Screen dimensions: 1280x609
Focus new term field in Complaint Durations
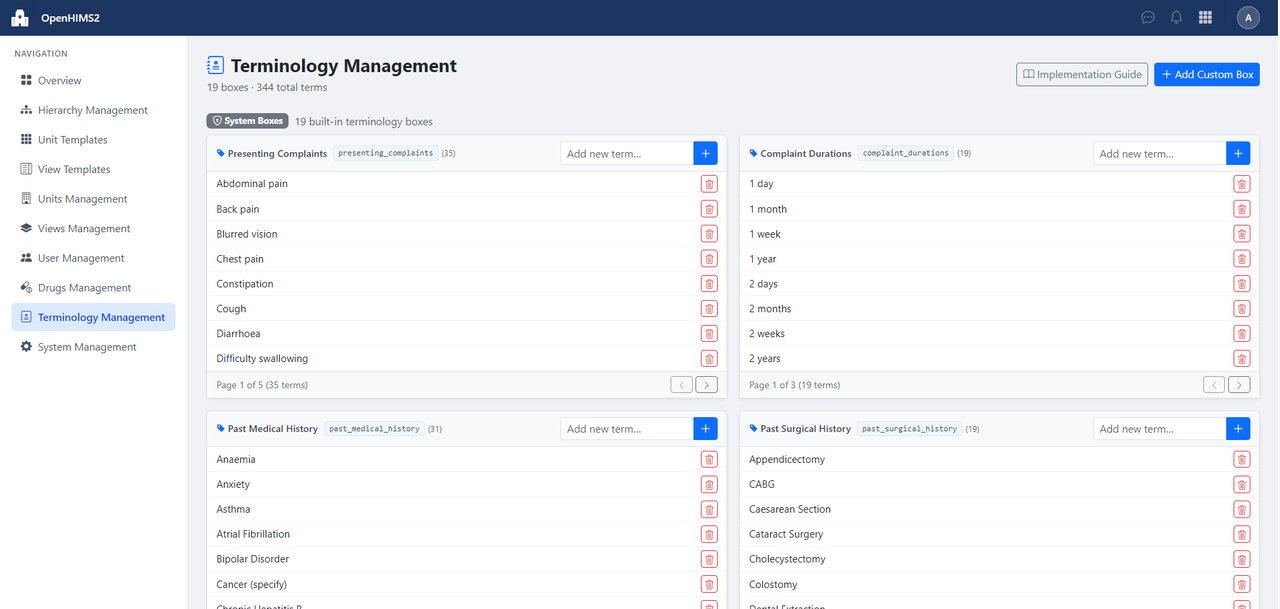tap(1159, 153)
